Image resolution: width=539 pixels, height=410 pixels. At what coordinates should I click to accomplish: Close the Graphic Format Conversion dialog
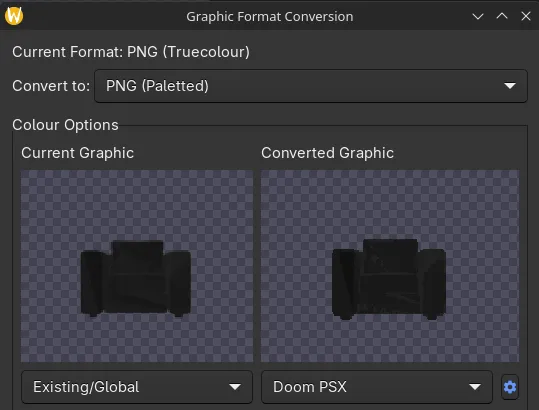coord(526,16)
